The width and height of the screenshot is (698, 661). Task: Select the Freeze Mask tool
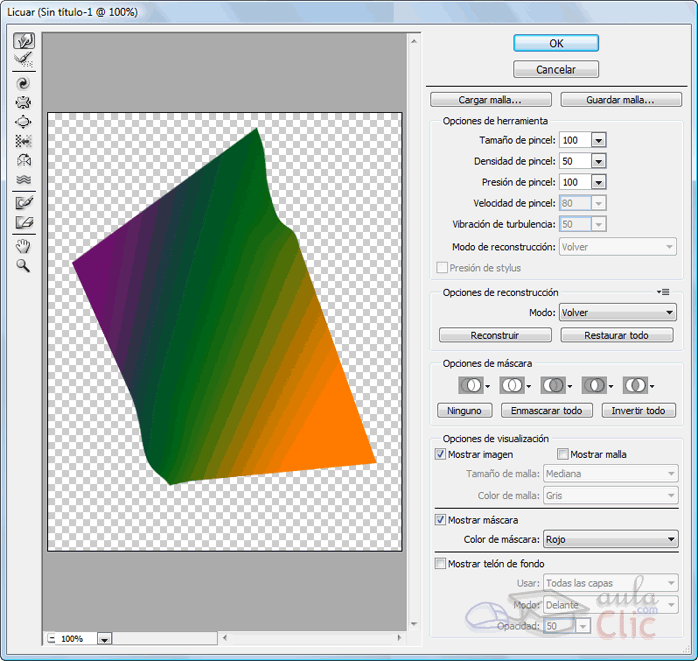click(24, 203)
